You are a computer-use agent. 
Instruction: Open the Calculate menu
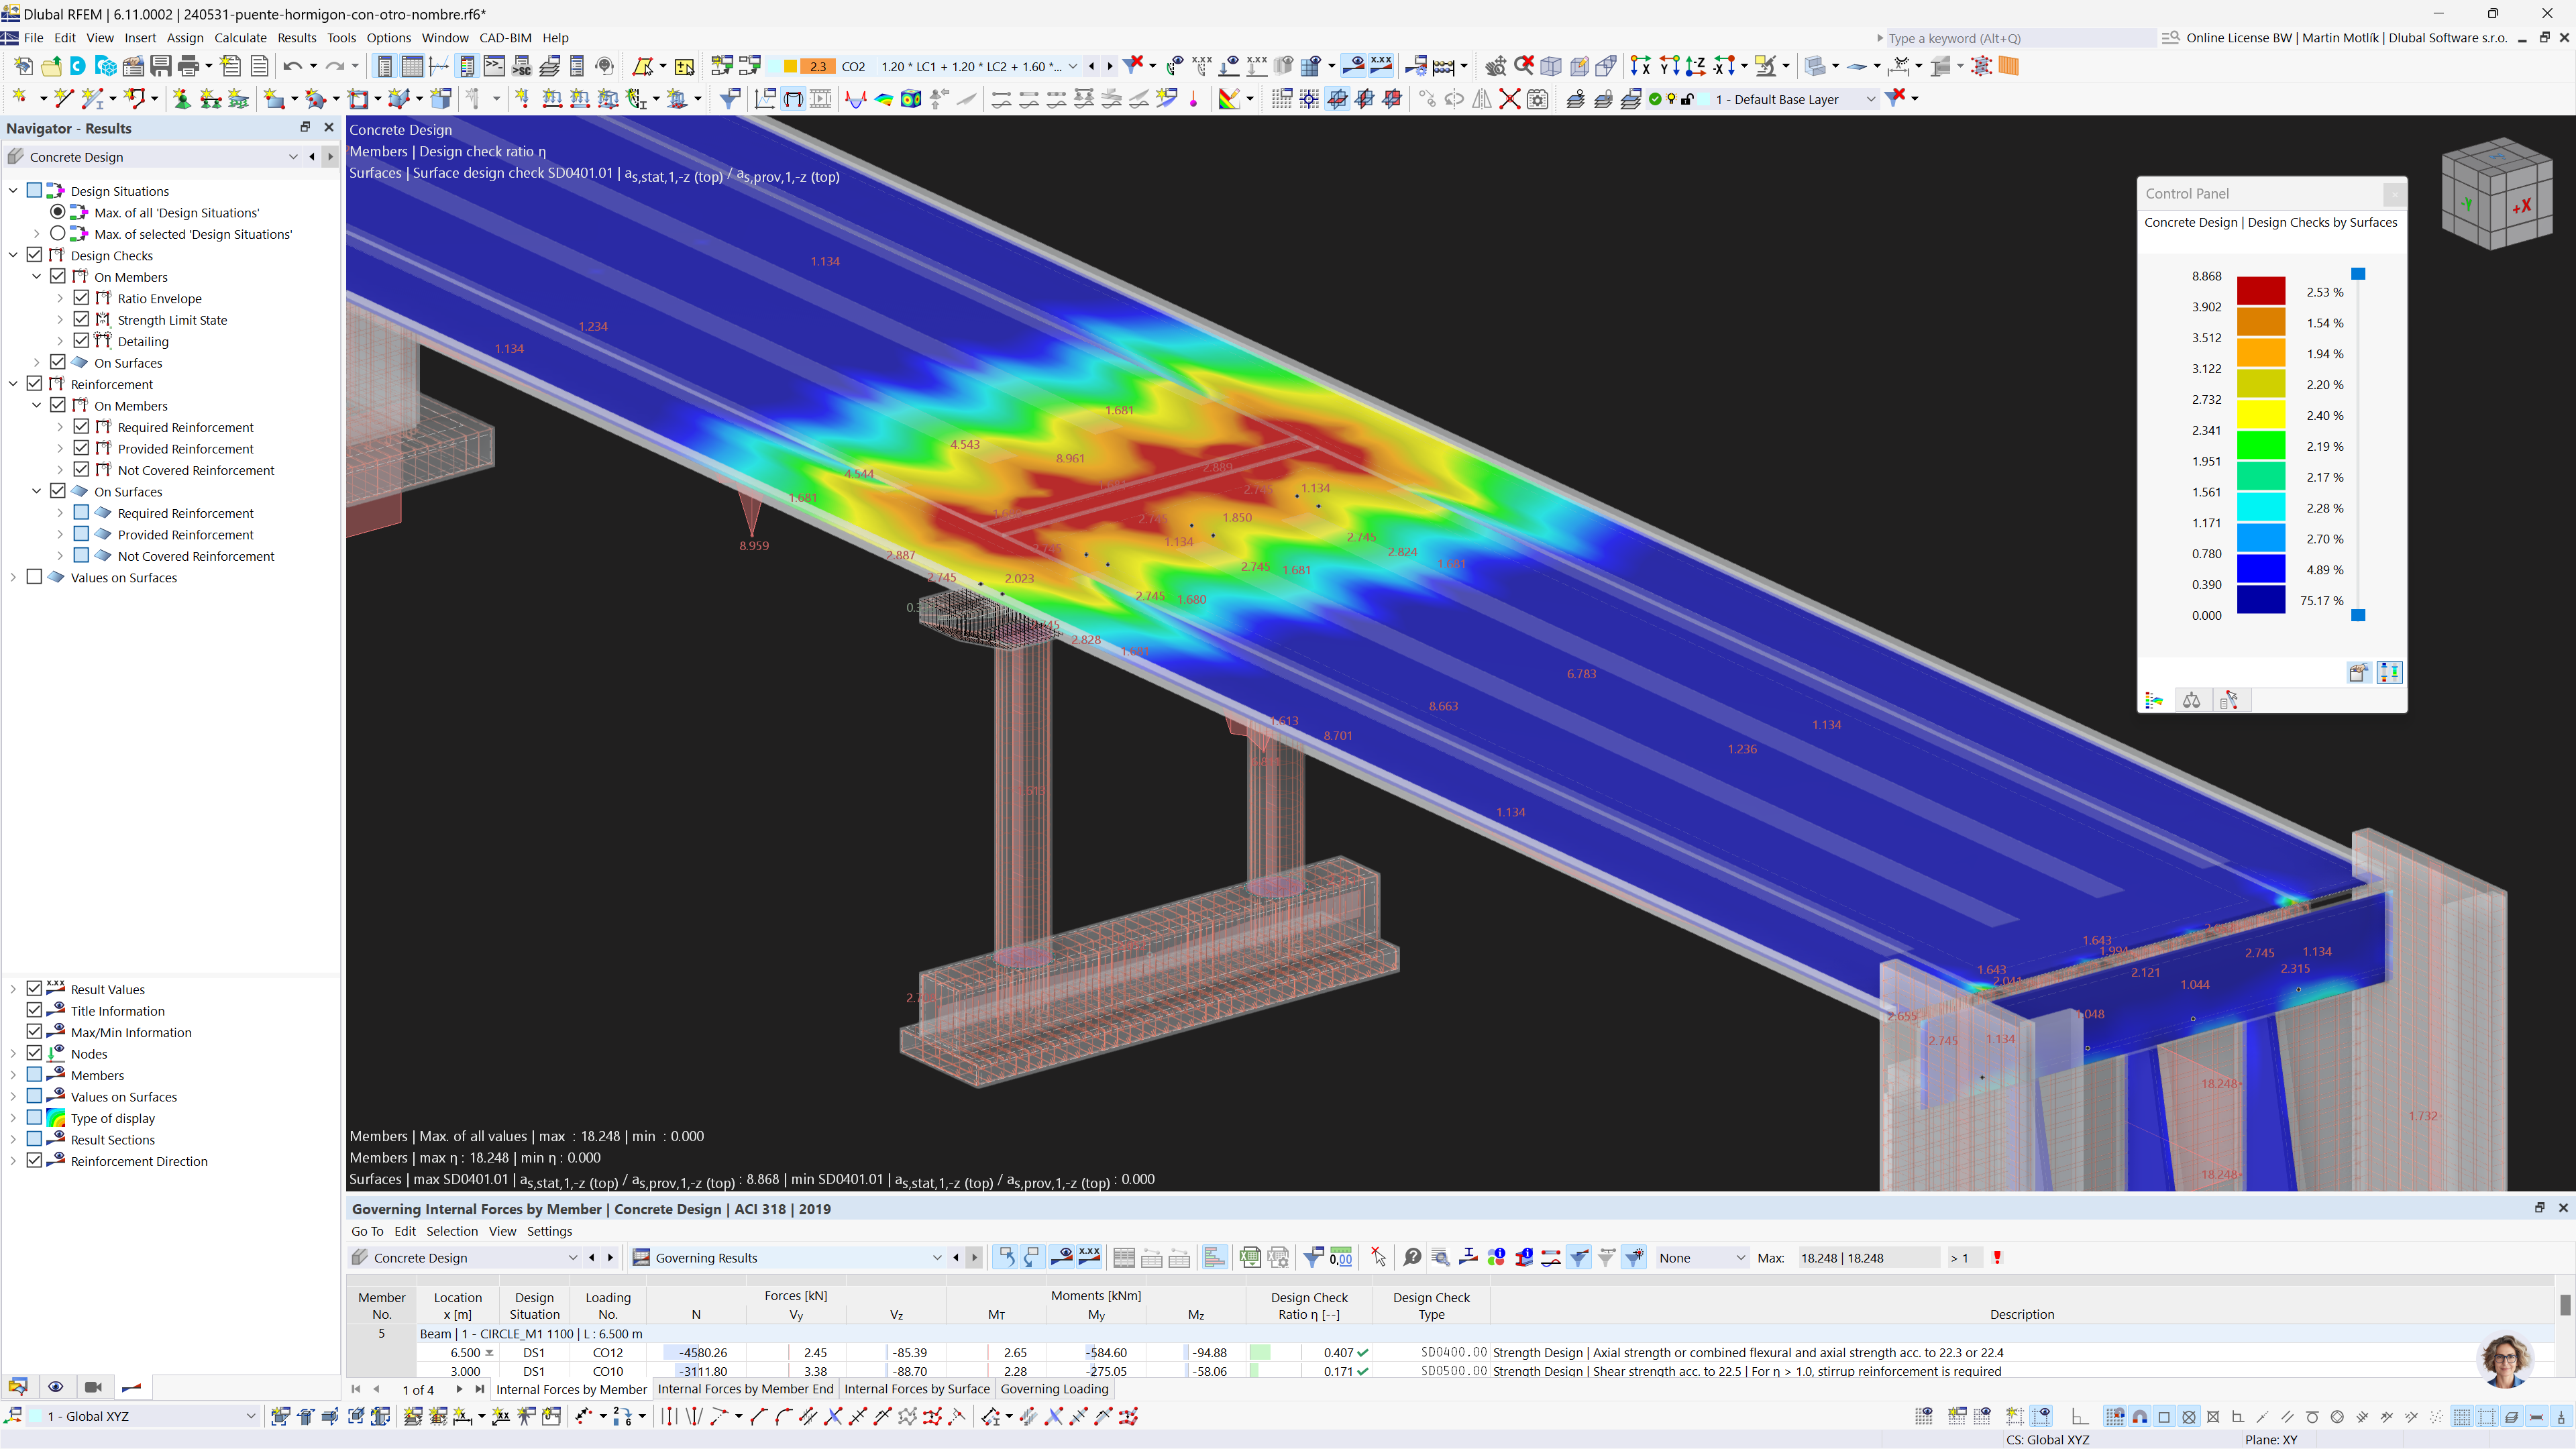240,38
